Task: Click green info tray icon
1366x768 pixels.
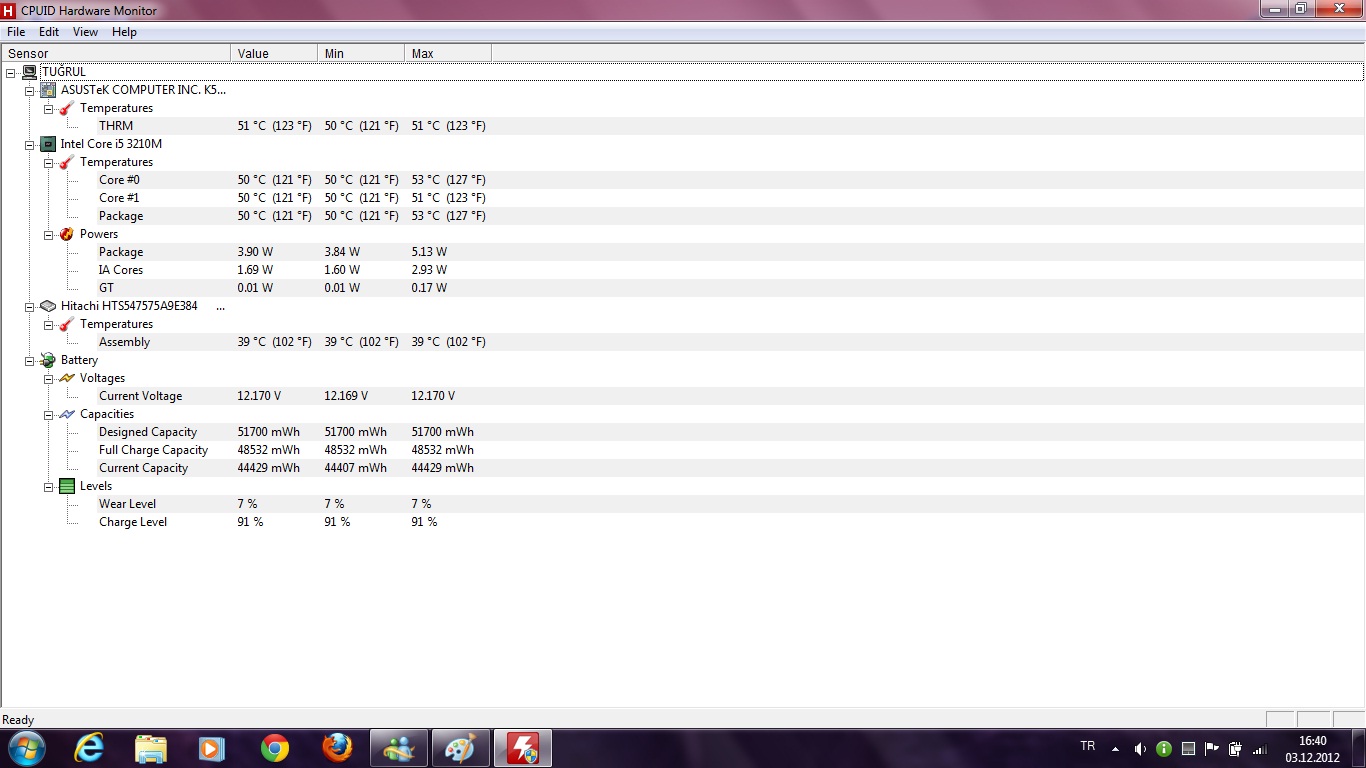Action: 1164,748
